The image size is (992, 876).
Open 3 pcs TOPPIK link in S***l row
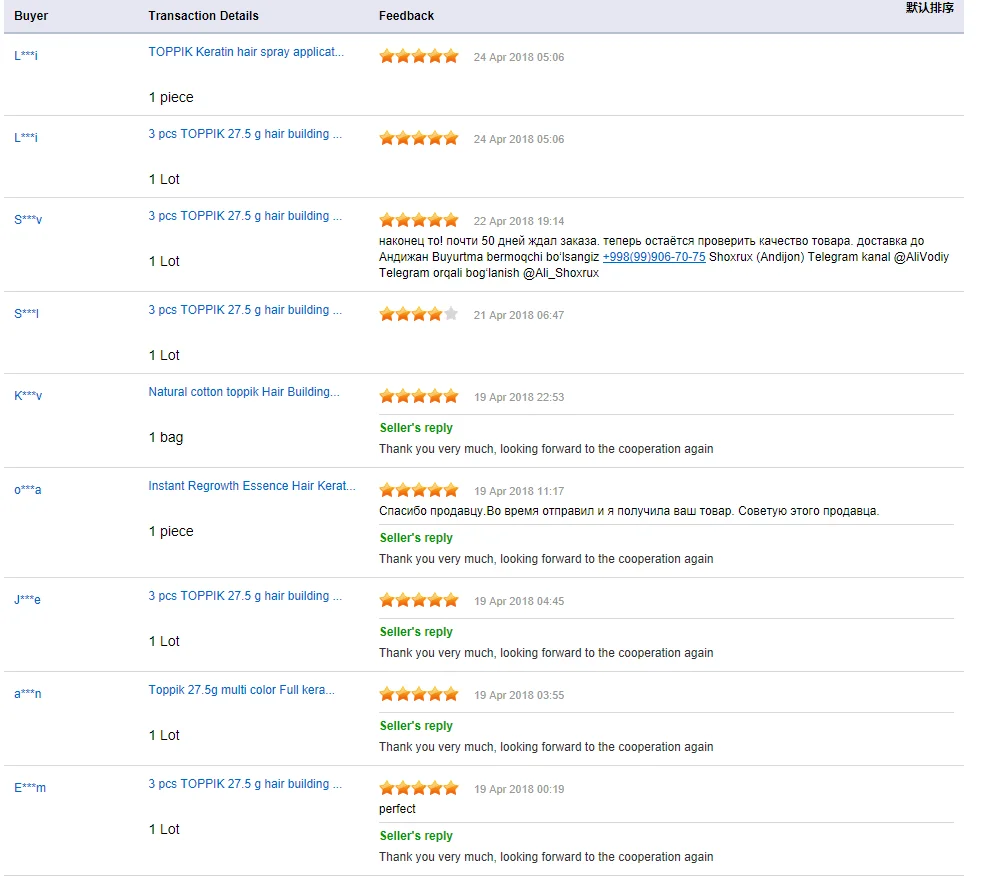(245, 310)
